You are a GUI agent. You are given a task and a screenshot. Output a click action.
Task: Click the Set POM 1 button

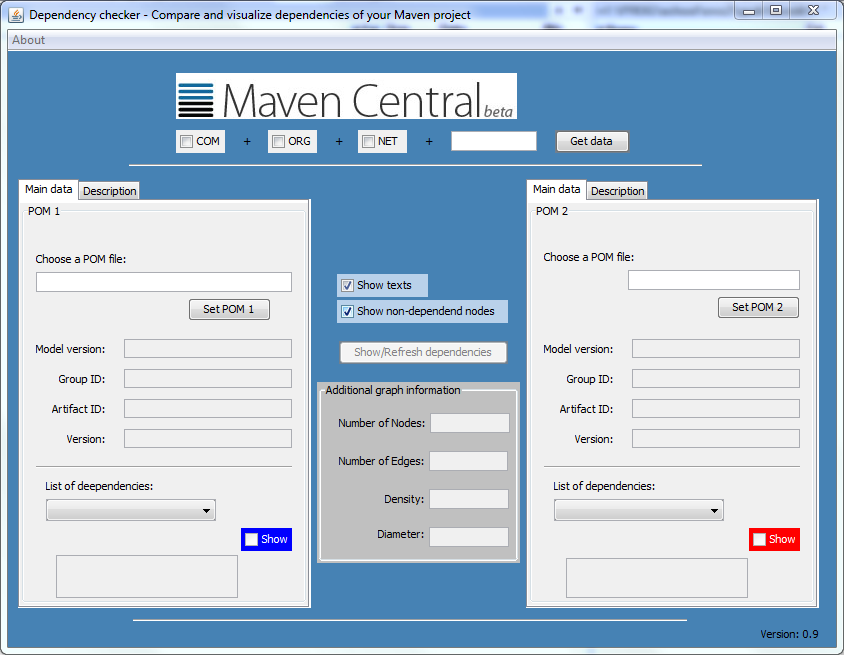(x=229, y=309)
